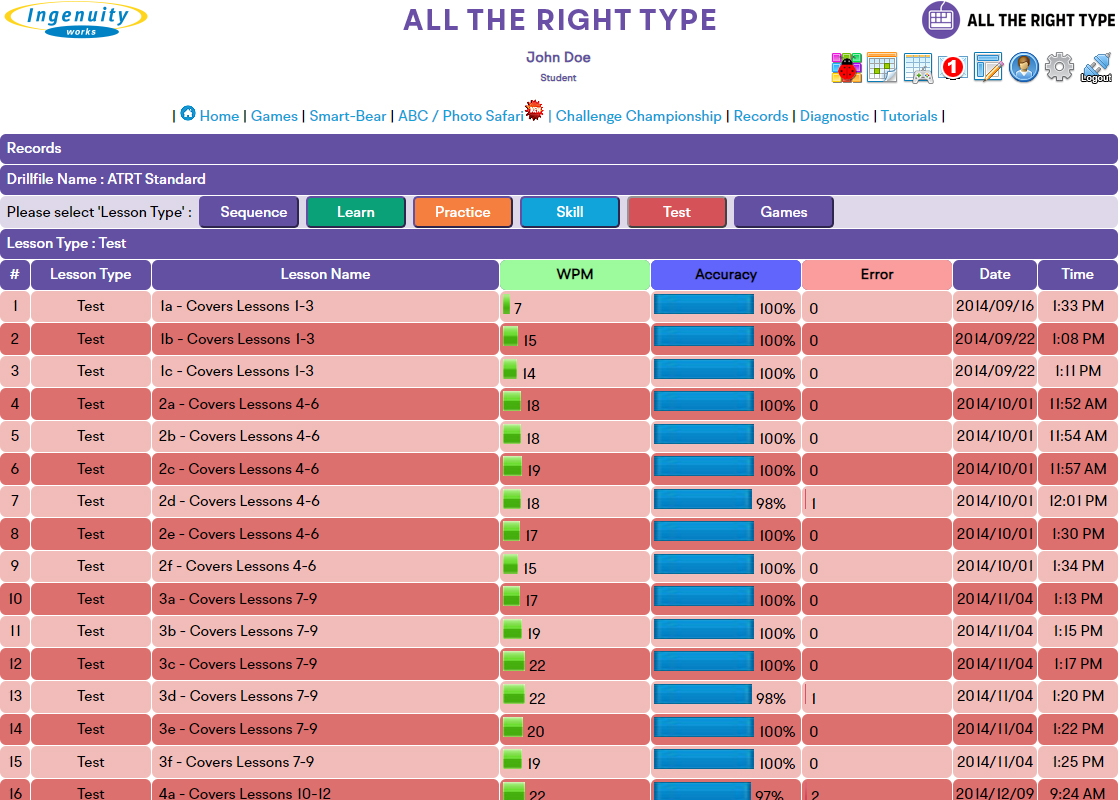Screen dimensions: 1120x800
Task: Select the purple Games lesson type button
Action: pyautogui.click(x=784, y=212)
